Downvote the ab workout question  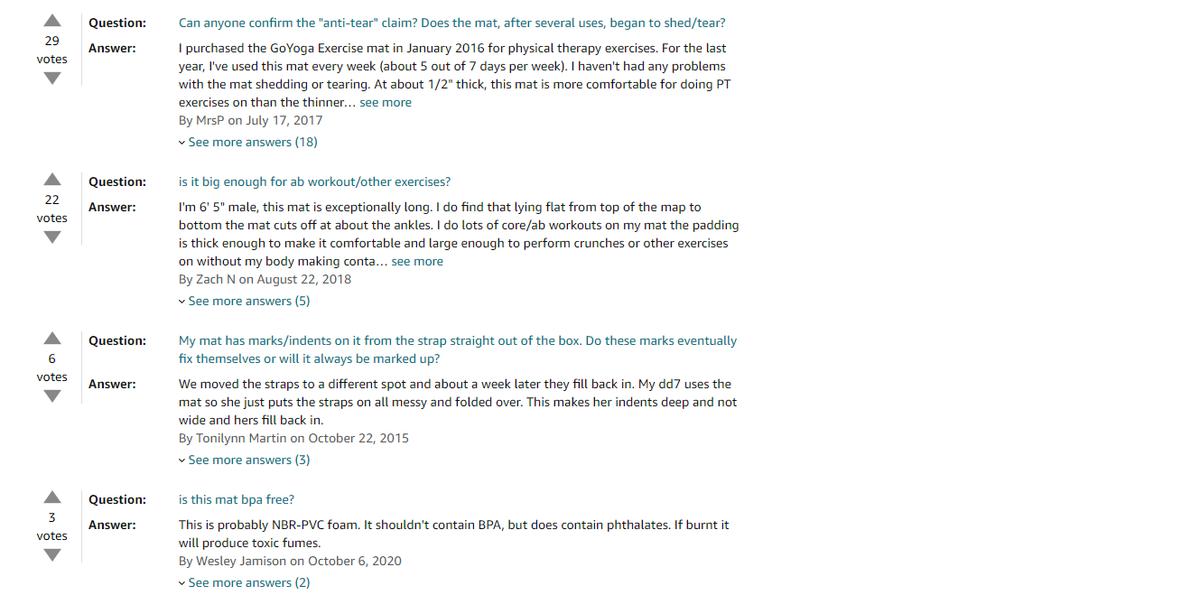(x=52, y=237)
